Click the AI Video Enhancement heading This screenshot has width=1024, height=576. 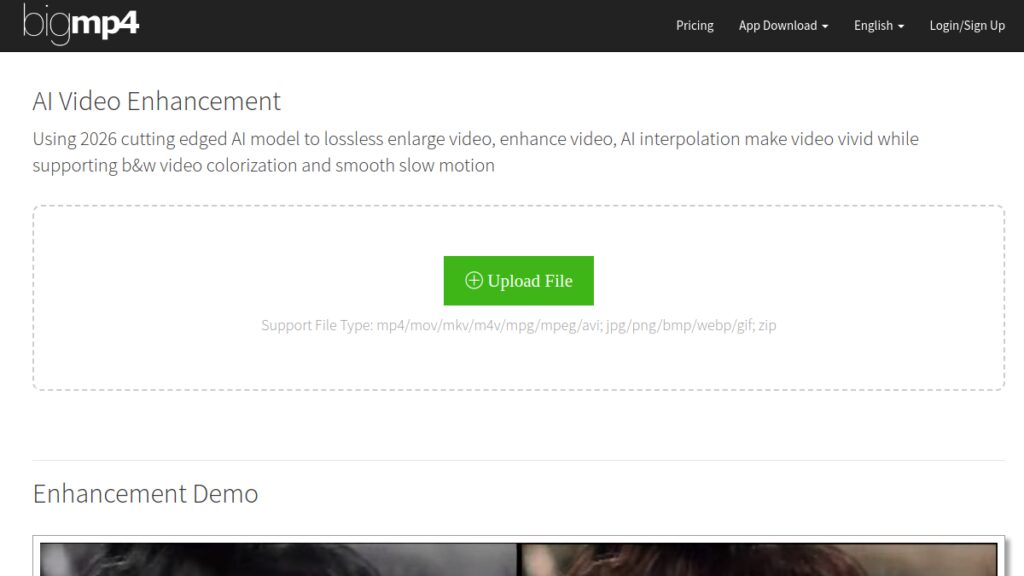tap(157, 101)
